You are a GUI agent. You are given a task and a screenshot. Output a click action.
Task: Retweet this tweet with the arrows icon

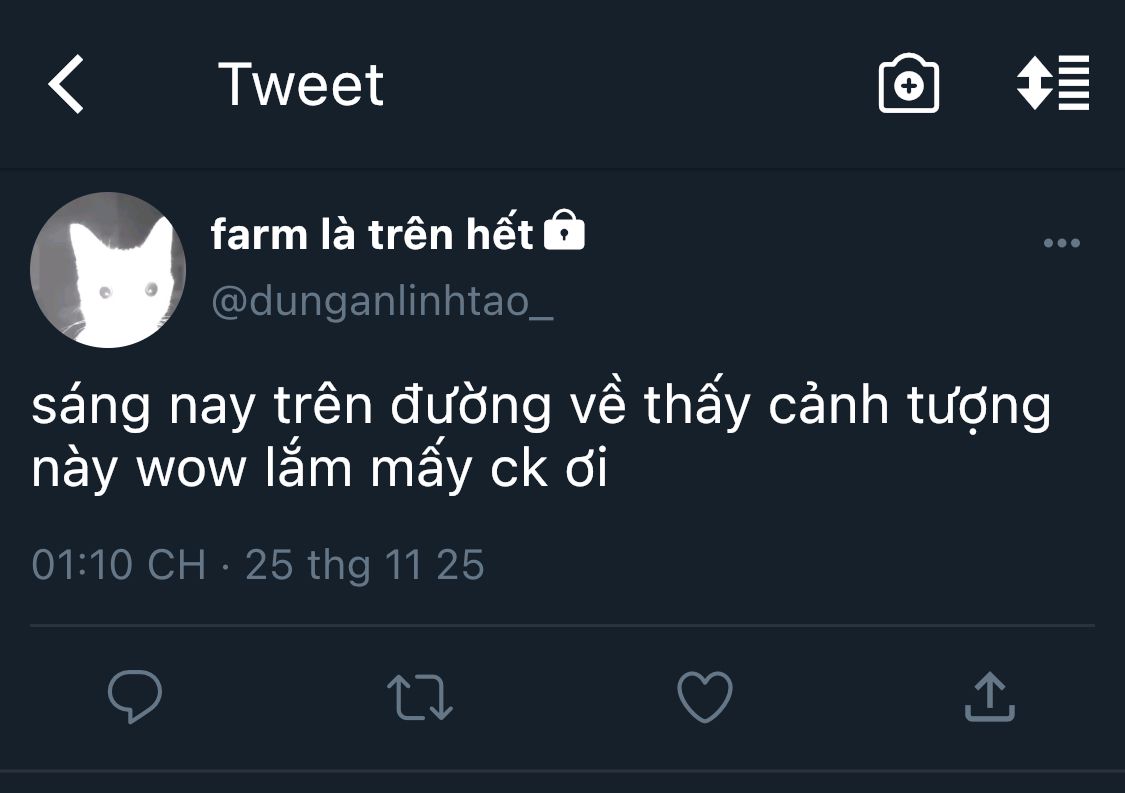point(420,697)
